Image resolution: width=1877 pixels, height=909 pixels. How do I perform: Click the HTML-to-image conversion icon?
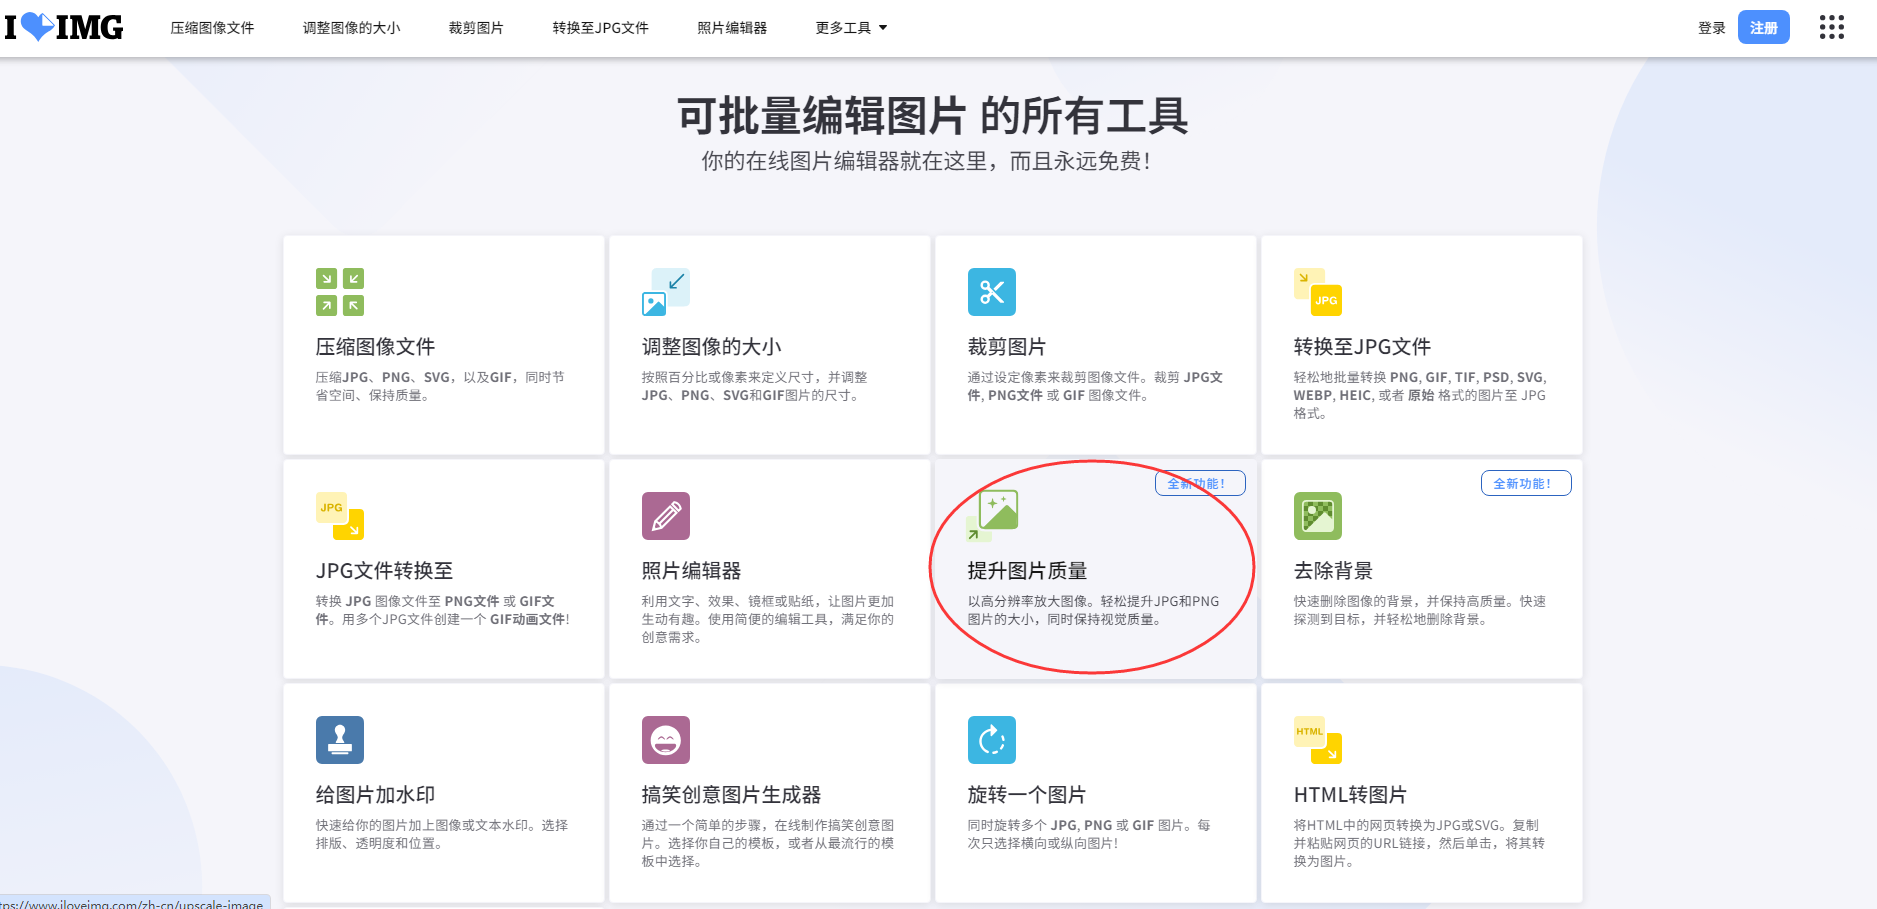coord(1318,739)
